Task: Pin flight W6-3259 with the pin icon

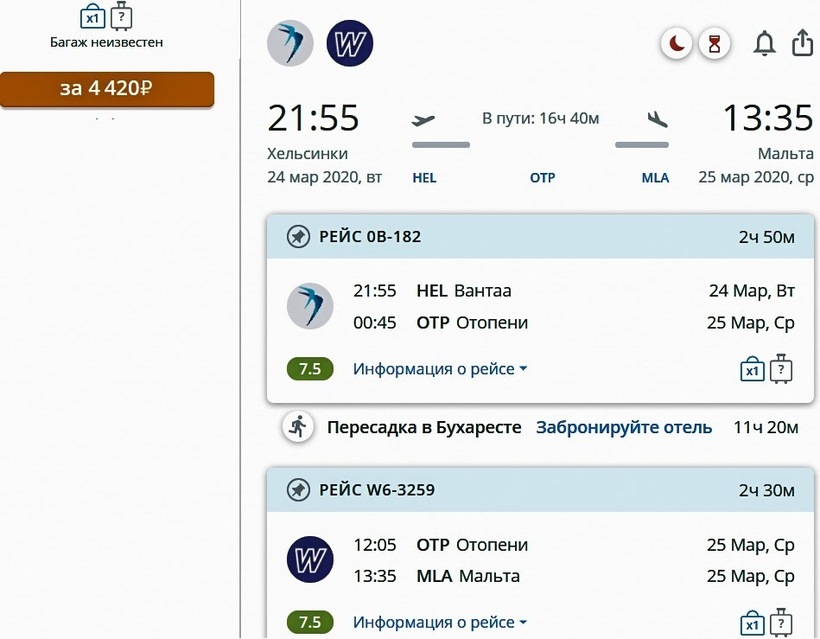Action: 298,490
